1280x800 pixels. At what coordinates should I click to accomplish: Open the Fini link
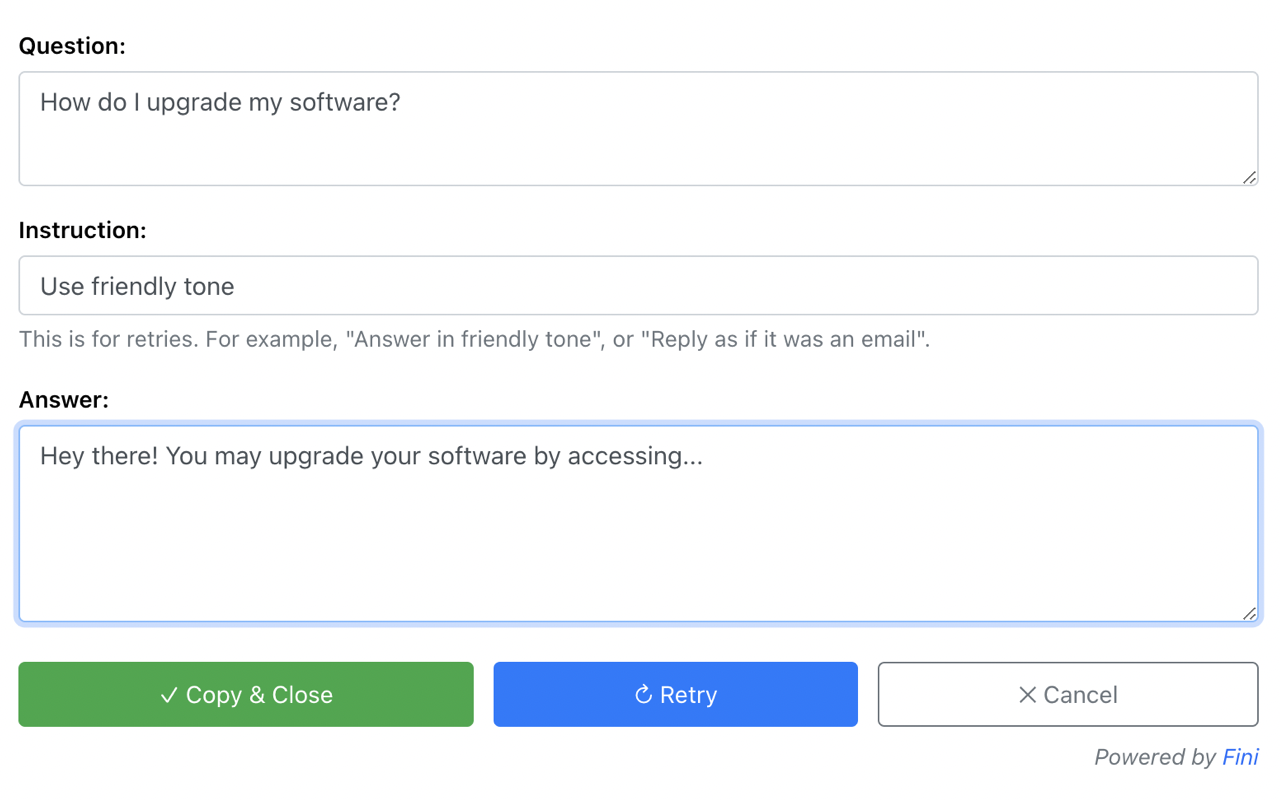pyautogui.click(x=1240, y=757)
